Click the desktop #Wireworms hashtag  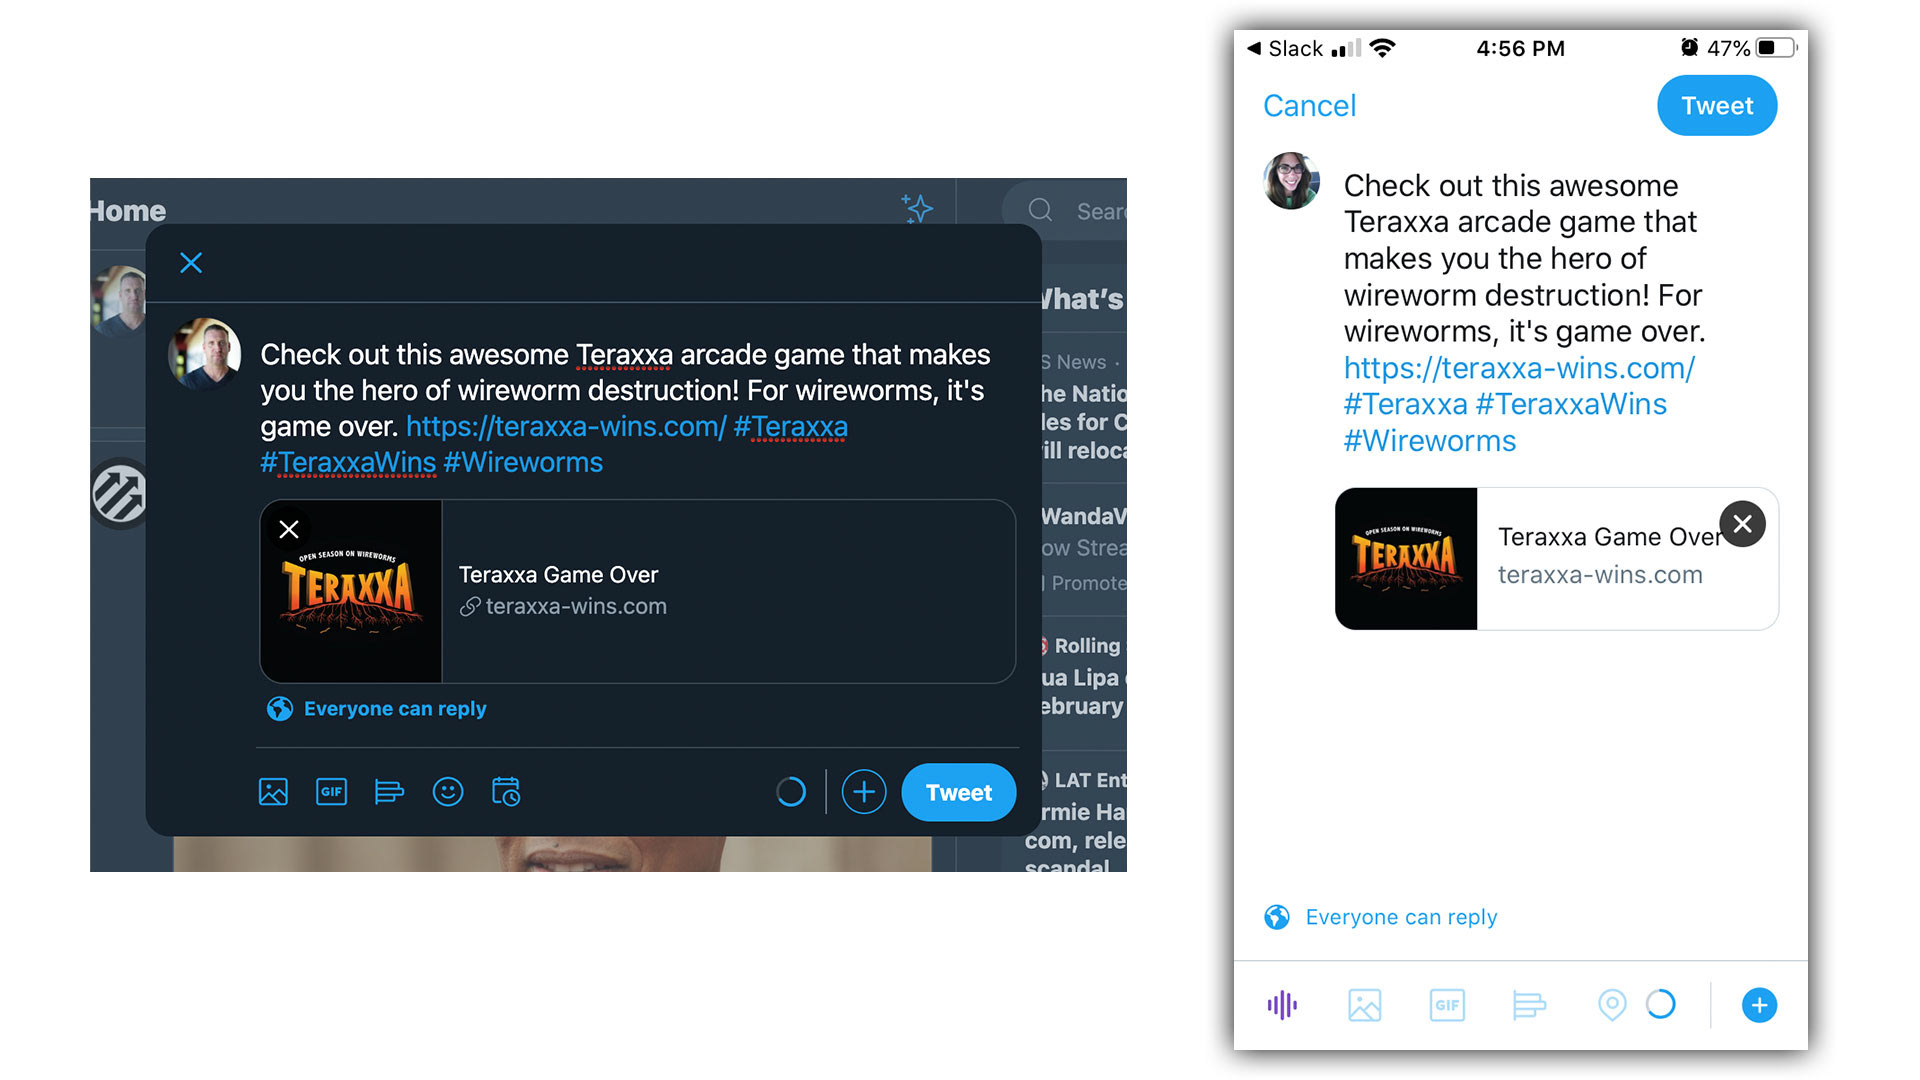(x=523, y=463)
